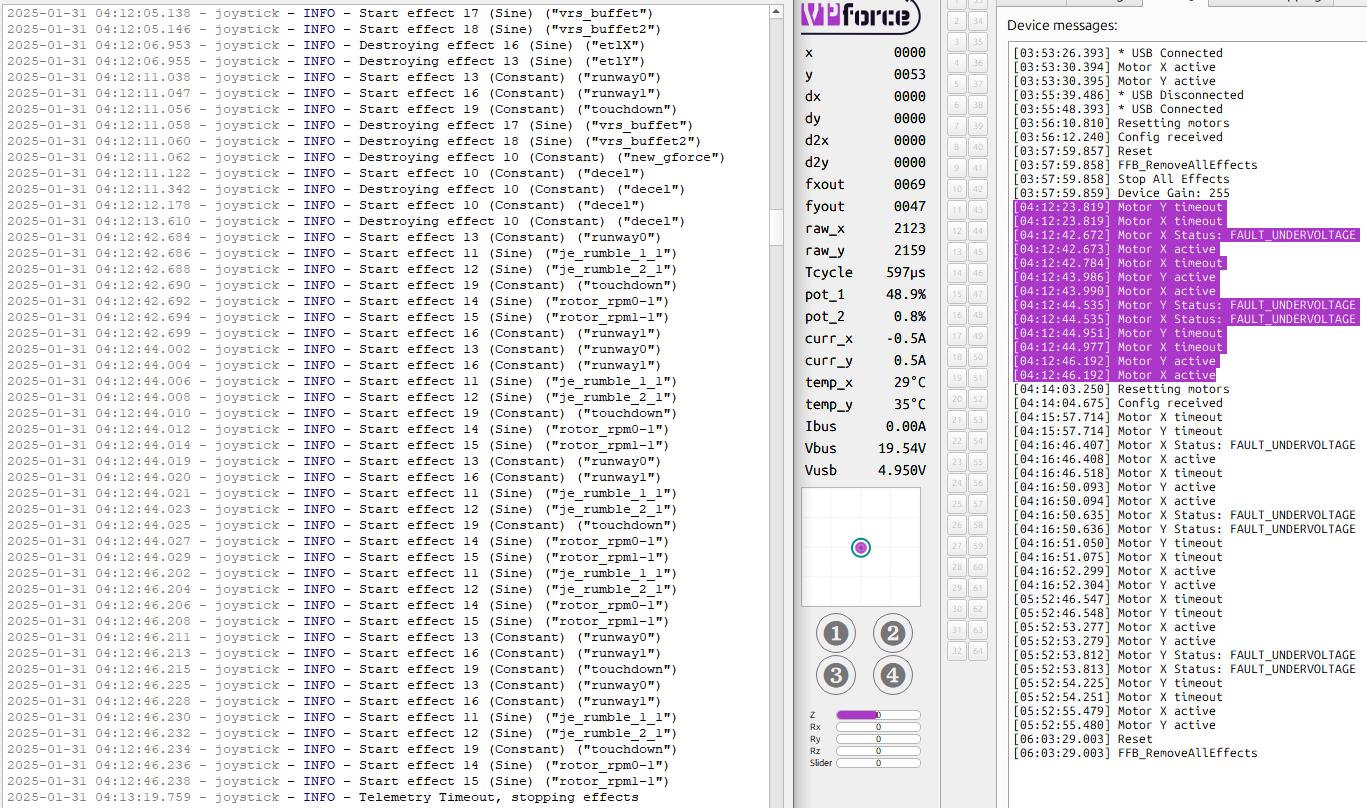Click the 04:16:46.407 Motor X FAULT_UNDERVOLTAGE line
1367x808 pixels.
click(1185, 445)
